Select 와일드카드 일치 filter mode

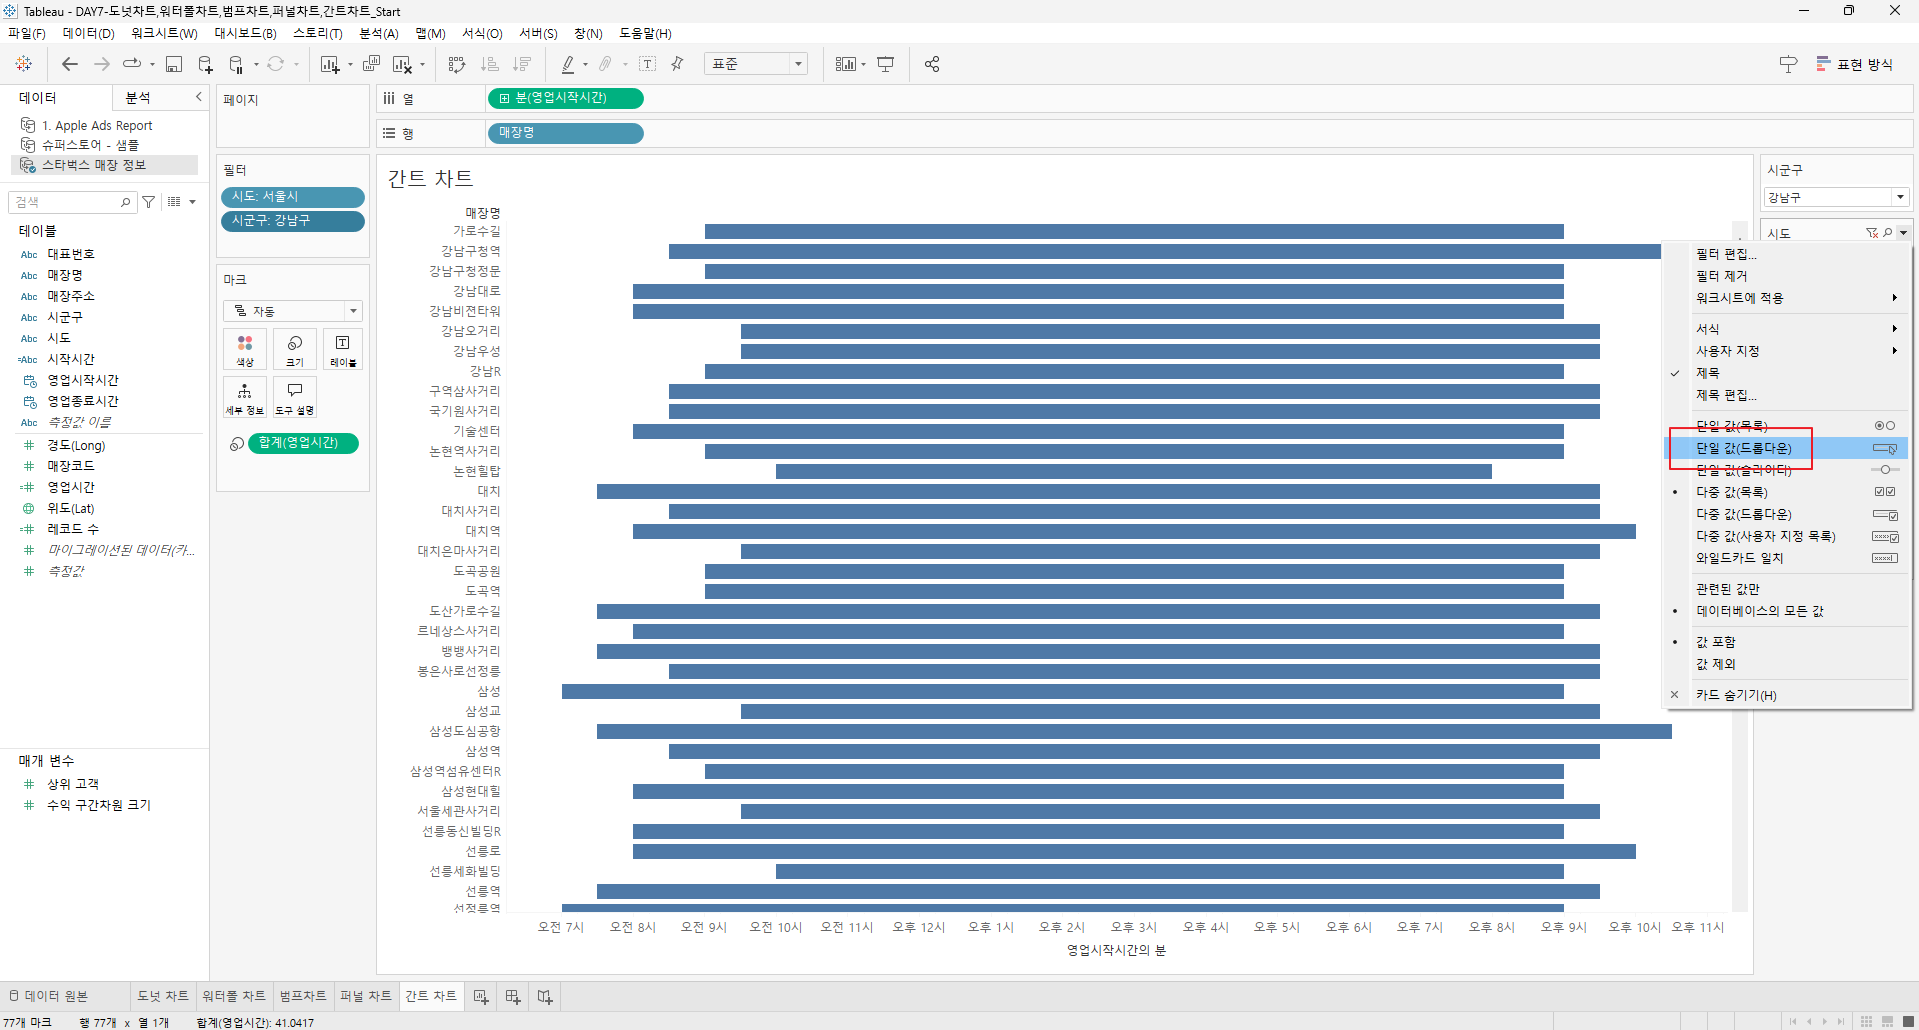1787,558
